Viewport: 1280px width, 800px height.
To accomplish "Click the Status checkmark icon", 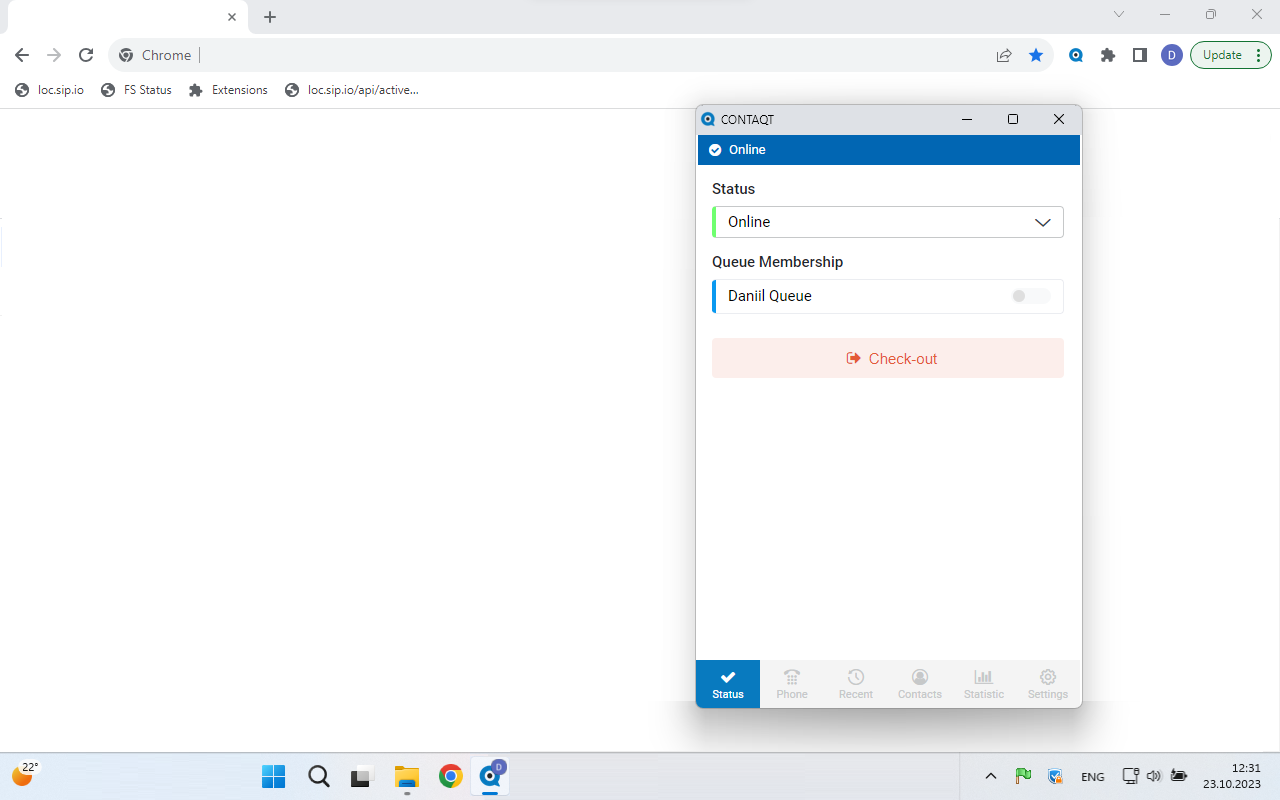I will pyautogui.click(x=727, y=677).
